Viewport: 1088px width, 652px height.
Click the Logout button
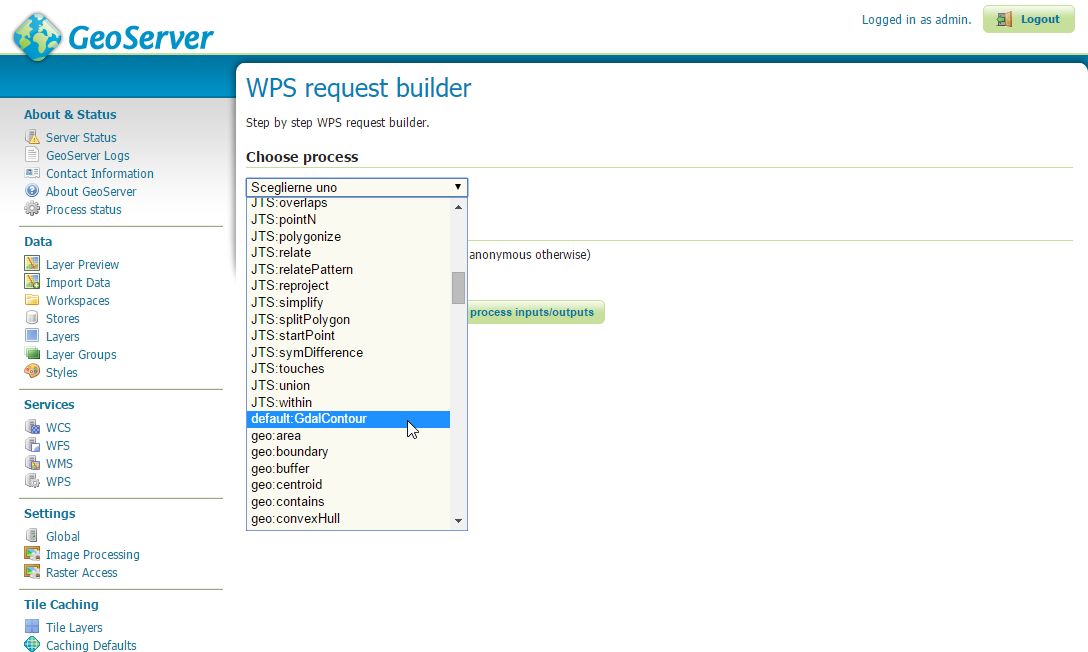[x=1029, y=19]
